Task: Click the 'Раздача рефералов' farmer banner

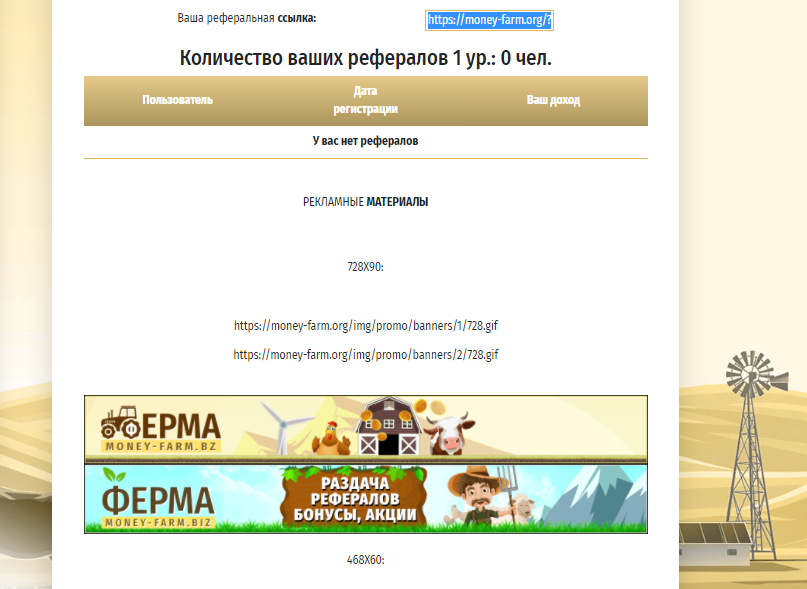Action: pyautogui.click(x=366, y=499)
